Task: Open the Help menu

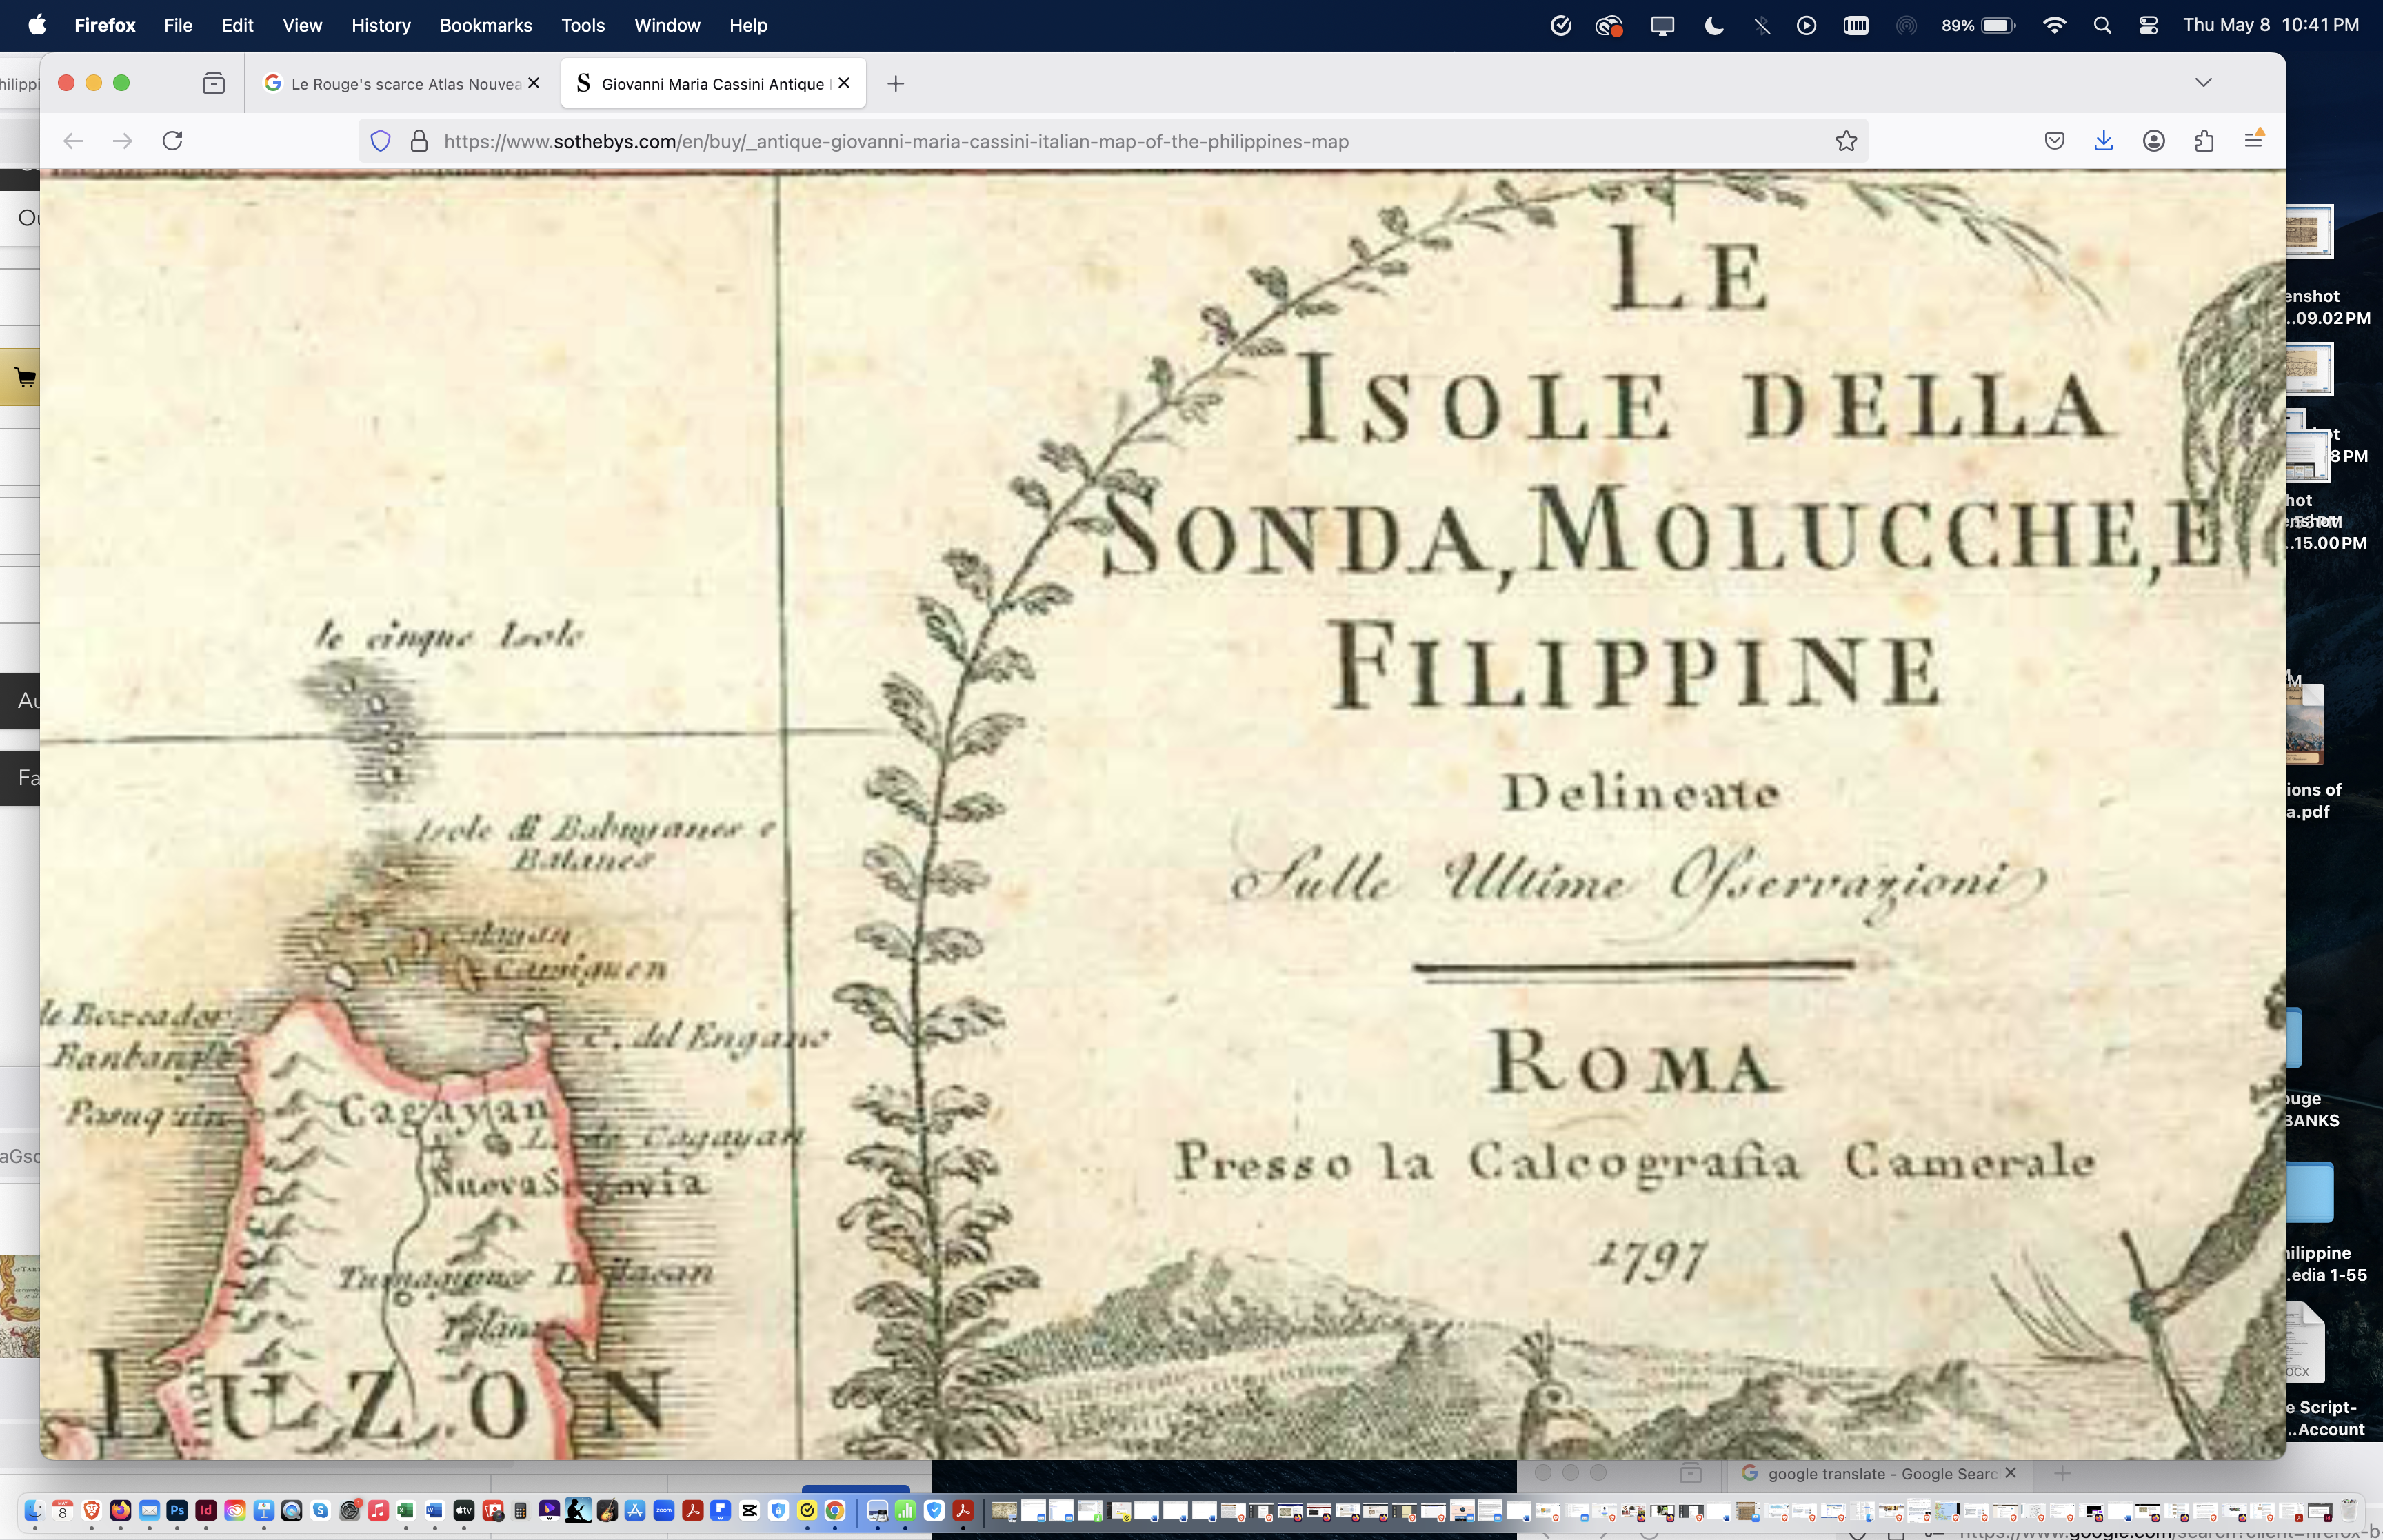Action: tap(748, 25)
